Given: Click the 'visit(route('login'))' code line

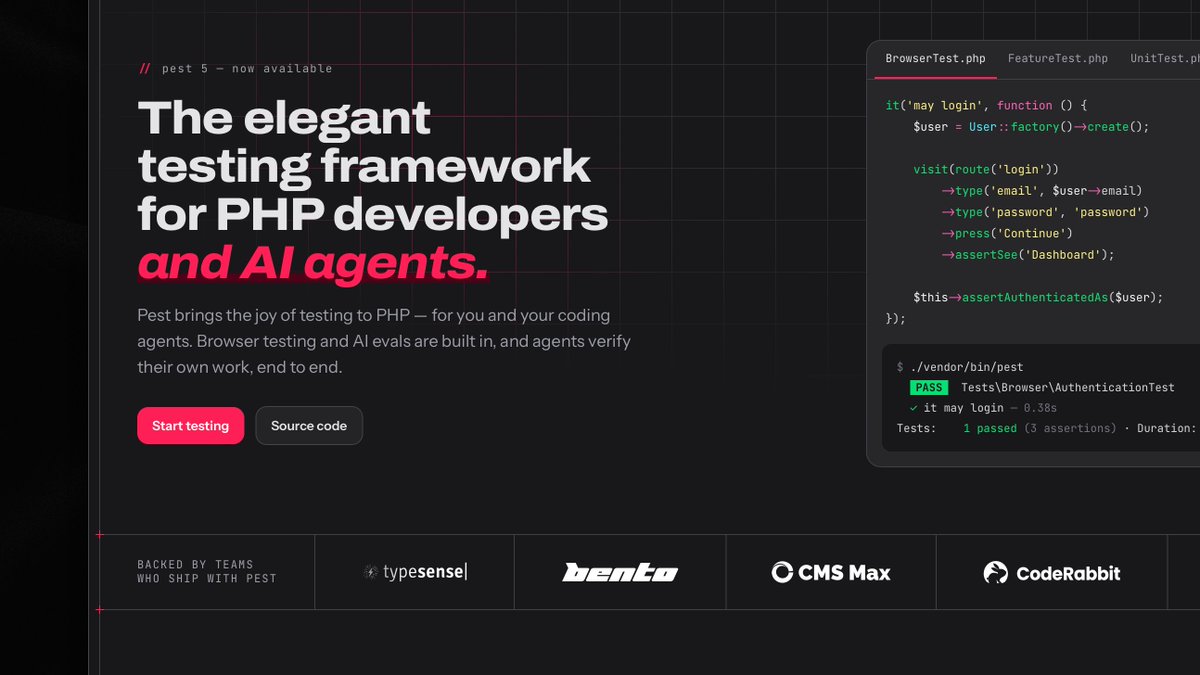Looking at the screenshot, I should (x=985, y=169).
